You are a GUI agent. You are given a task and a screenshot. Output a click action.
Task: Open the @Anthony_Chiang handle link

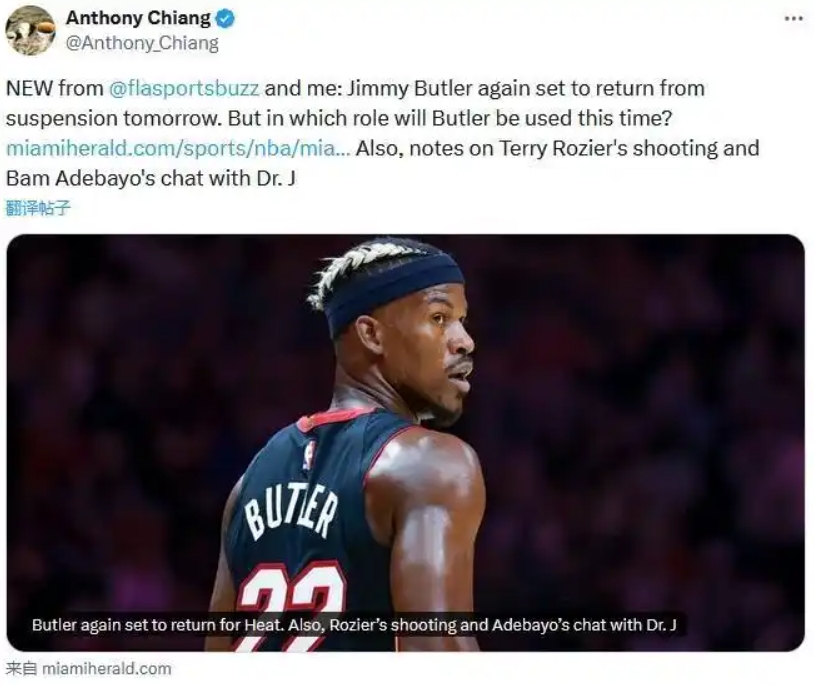coord(142,43)
